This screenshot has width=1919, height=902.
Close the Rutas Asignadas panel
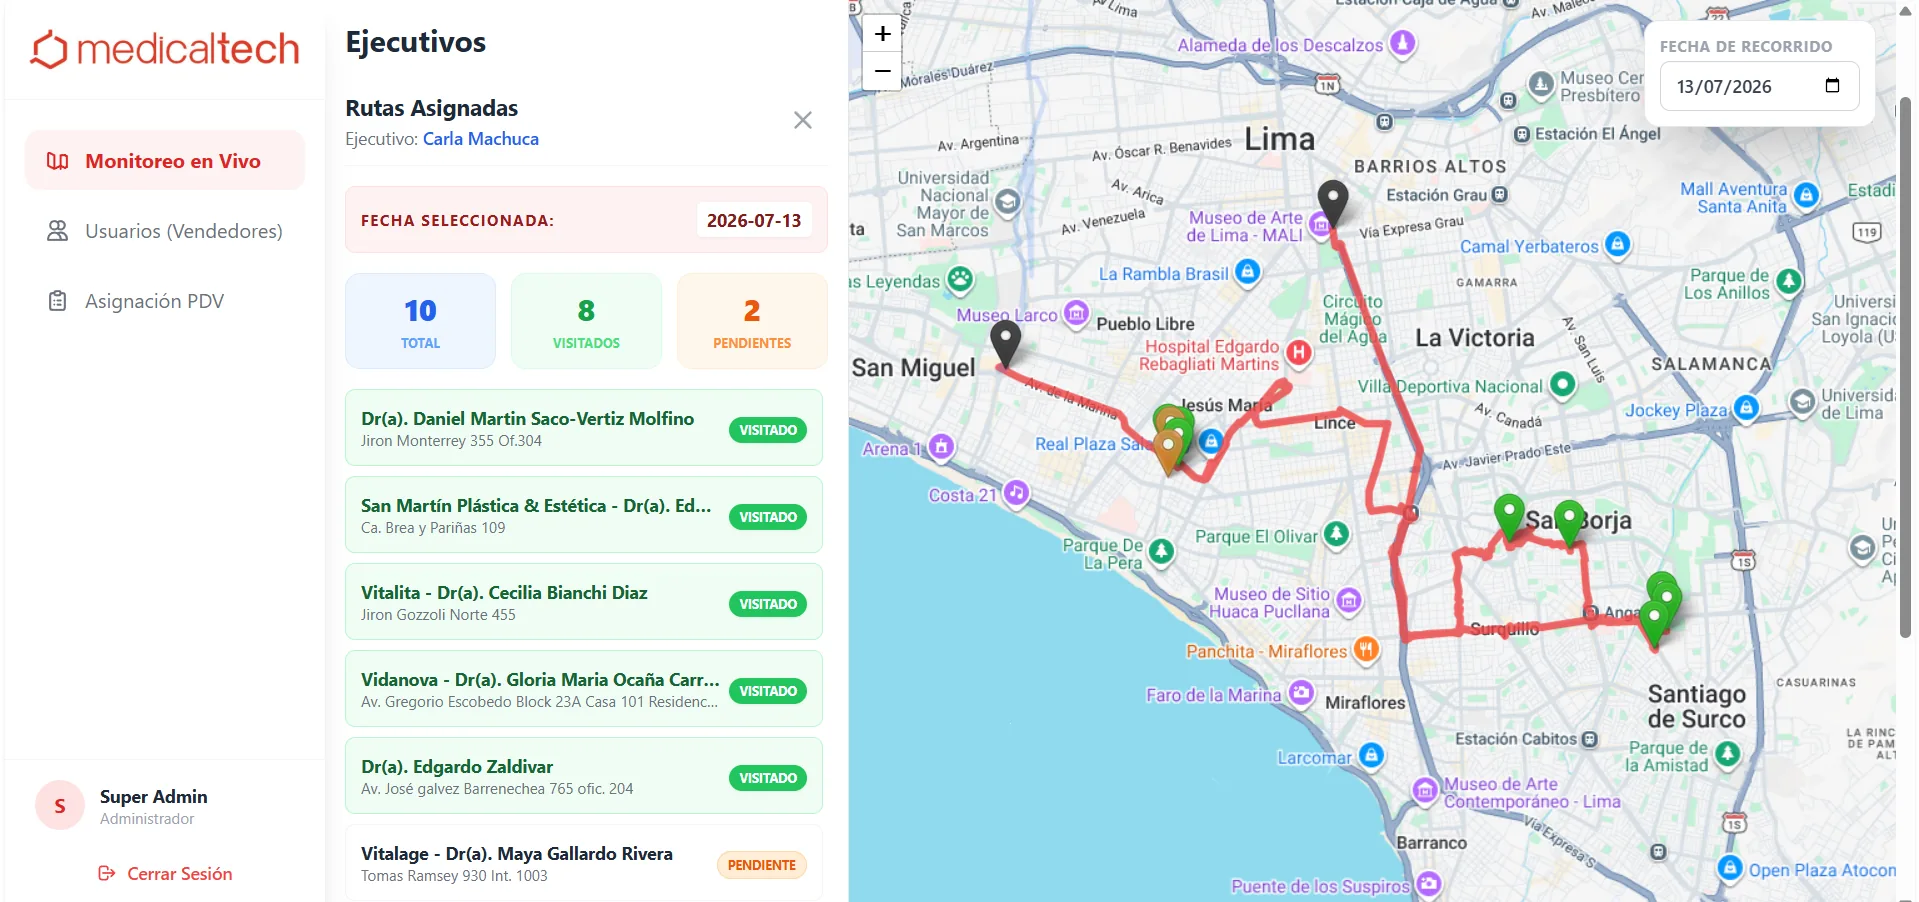tap(803, 120)
